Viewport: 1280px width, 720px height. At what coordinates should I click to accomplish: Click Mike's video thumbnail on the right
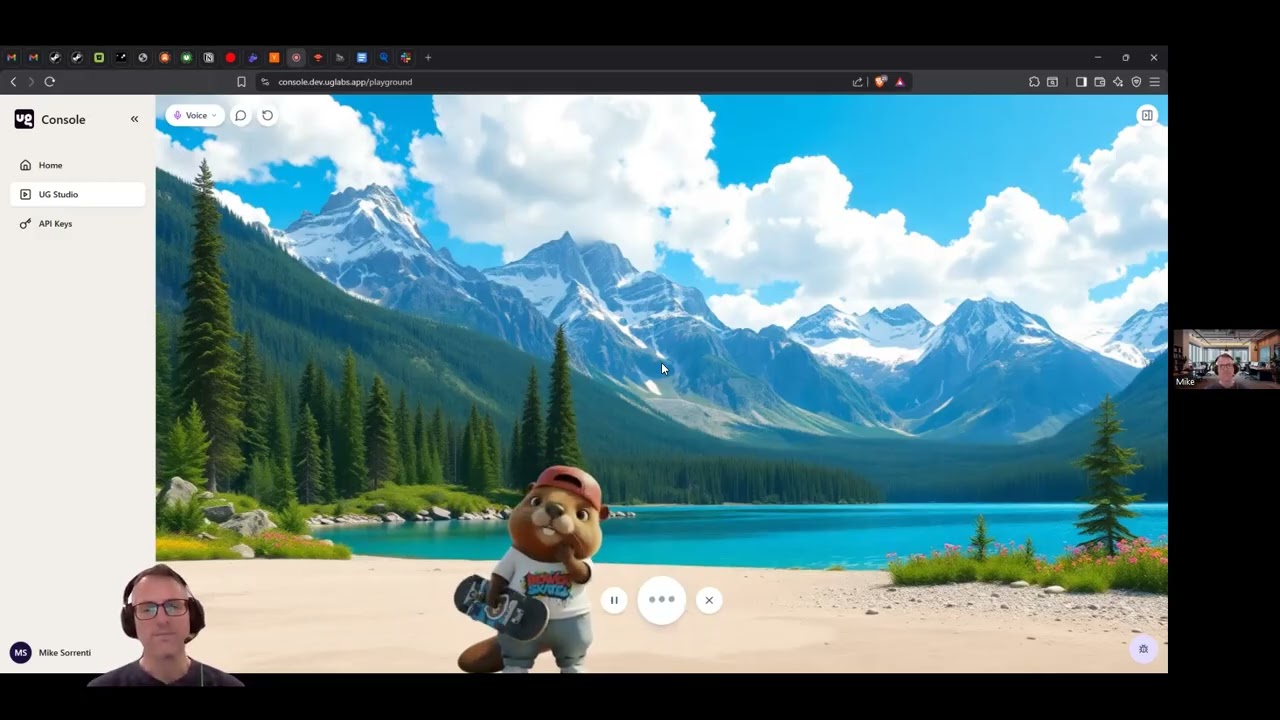tap(1226, 359)
